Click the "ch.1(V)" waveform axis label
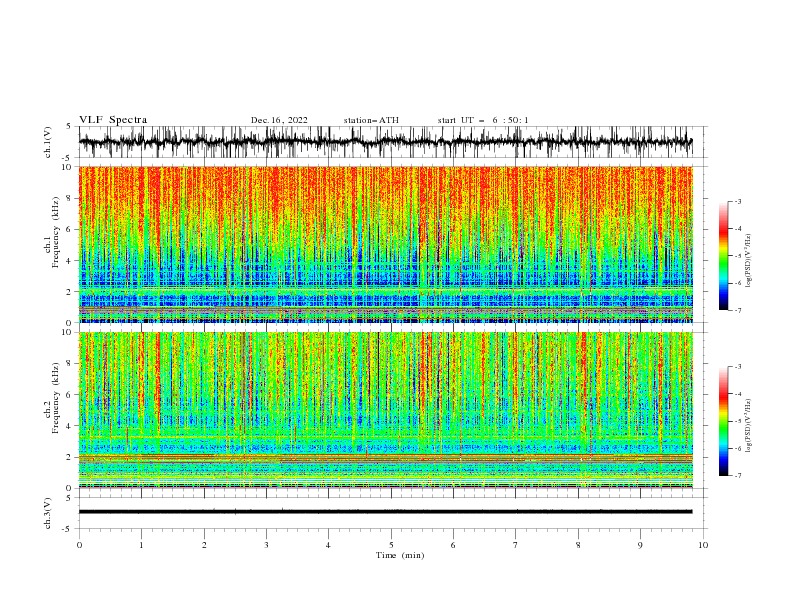The width and height of the screenshot is (792, 612). pyautogui.click(x=48, y=142)
